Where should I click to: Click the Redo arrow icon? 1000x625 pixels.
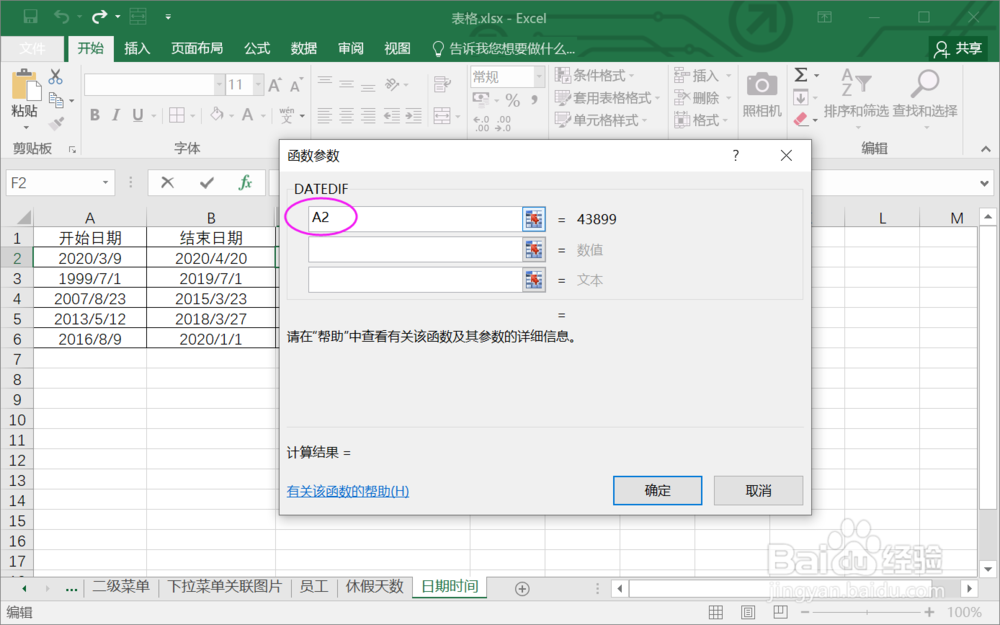pos(99,17)
